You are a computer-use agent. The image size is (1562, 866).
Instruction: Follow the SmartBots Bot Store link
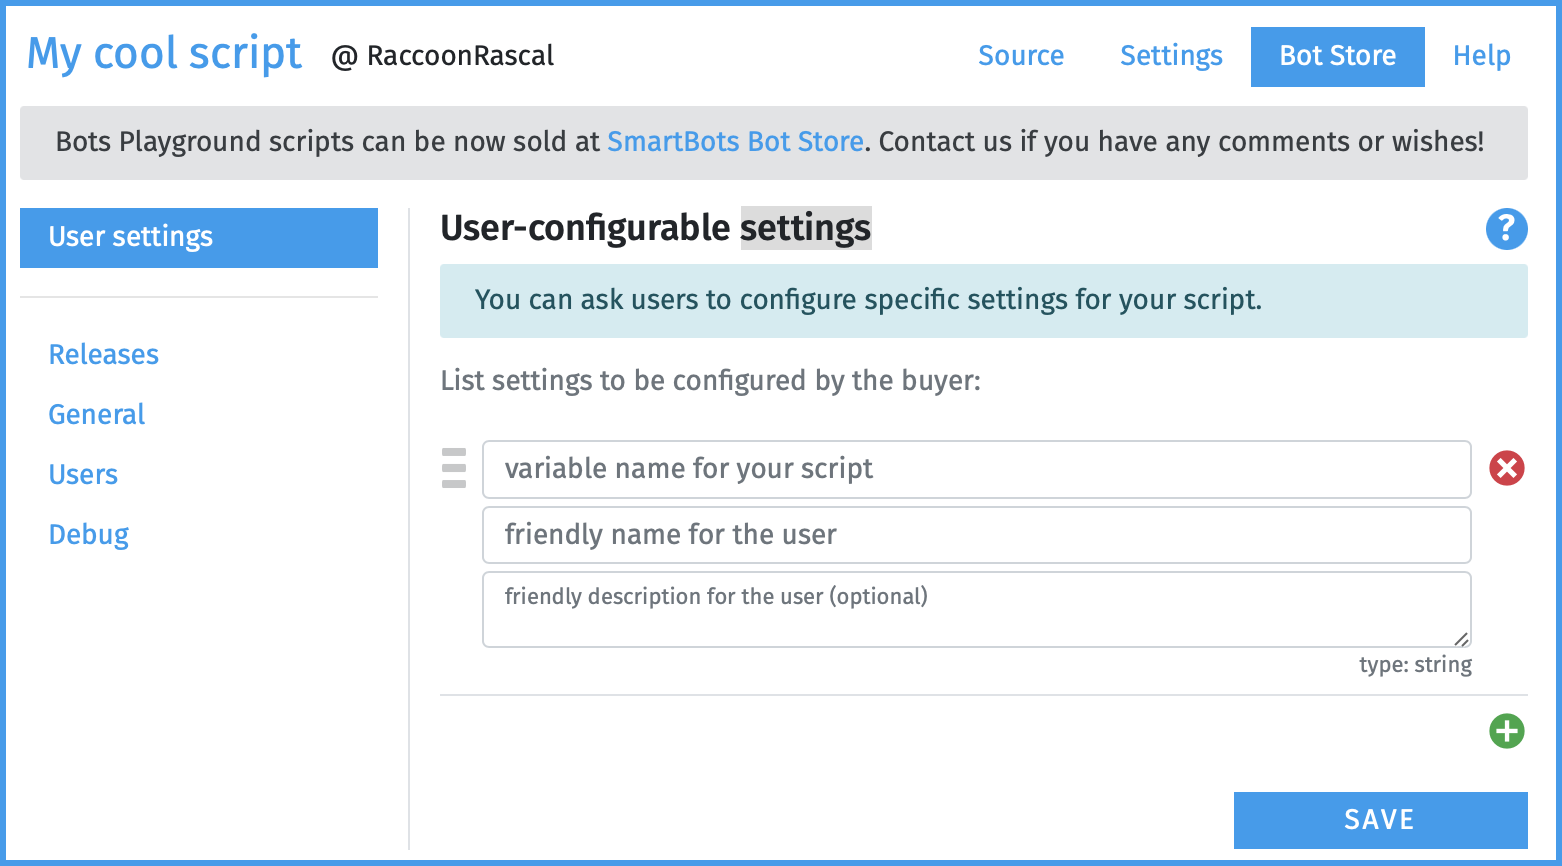(x=735, y=142)
